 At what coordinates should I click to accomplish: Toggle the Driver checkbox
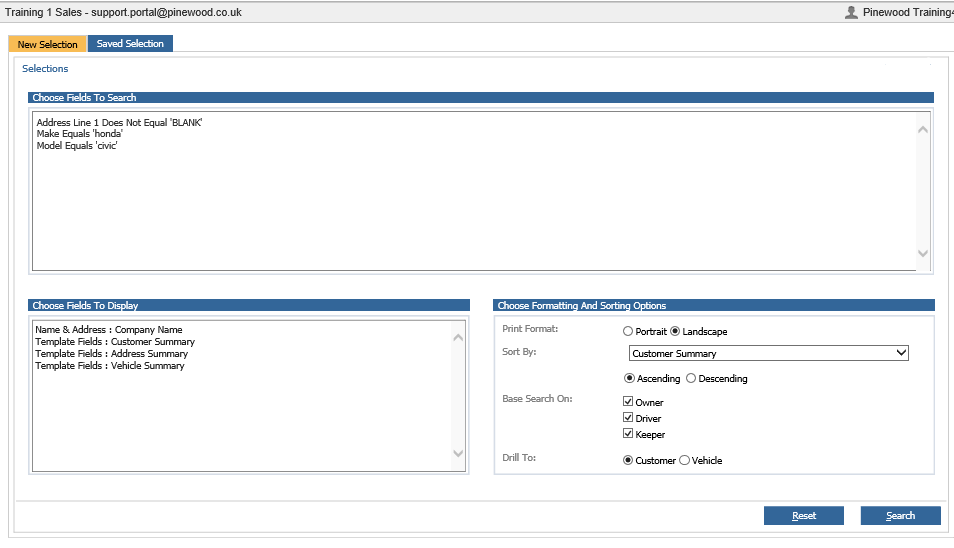tap(628, 418)
